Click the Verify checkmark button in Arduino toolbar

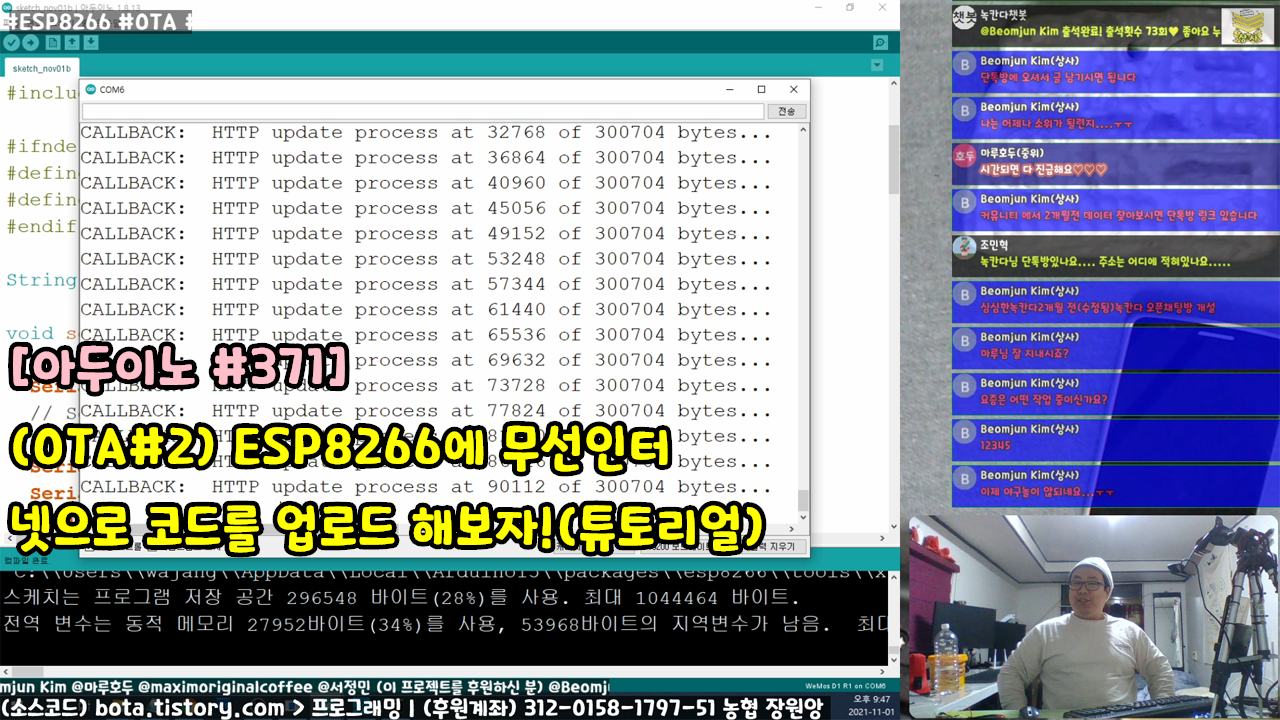coord(11,42)
